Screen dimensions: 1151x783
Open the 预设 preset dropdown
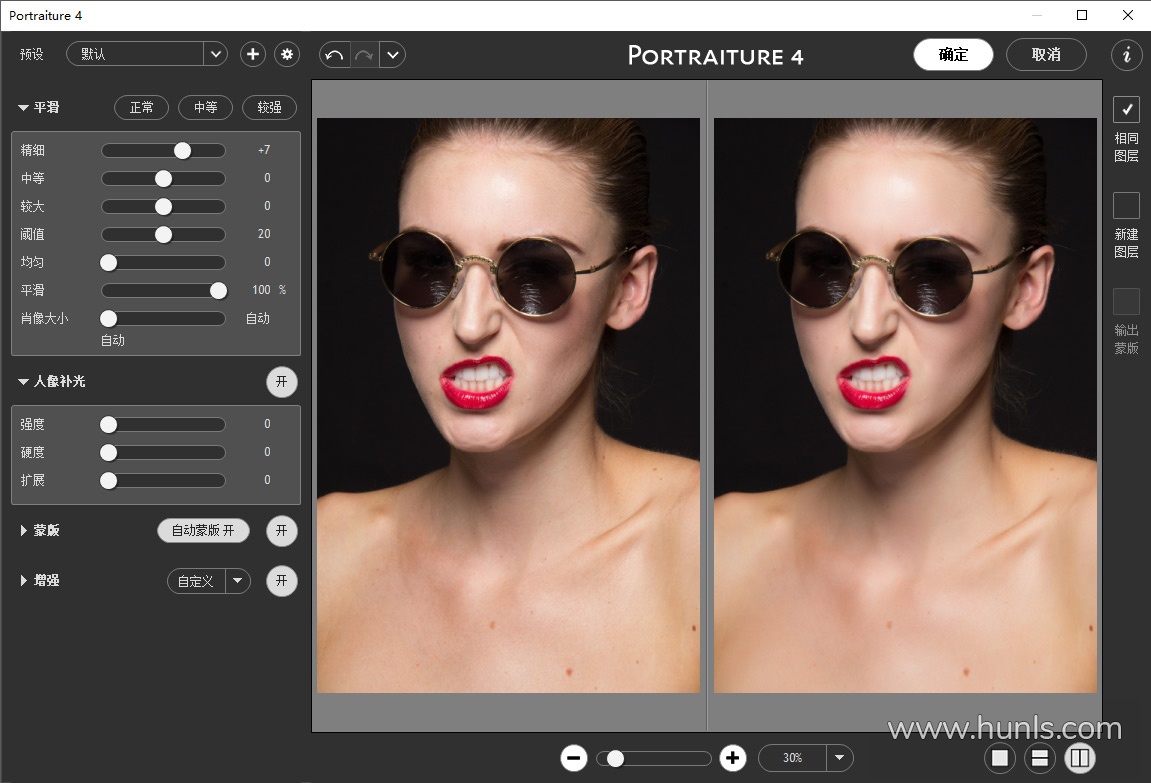coord(215,54)
